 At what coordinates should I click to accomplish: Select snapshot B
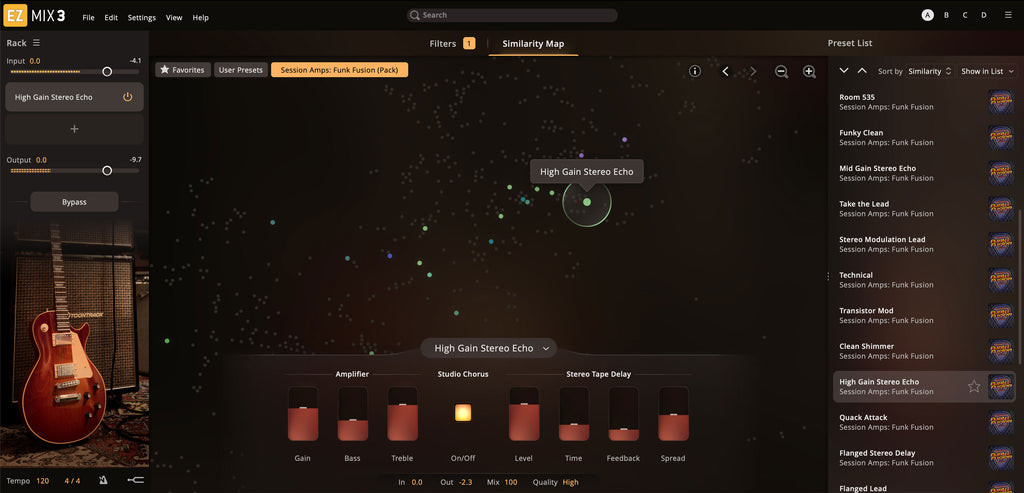click(946, 15)
